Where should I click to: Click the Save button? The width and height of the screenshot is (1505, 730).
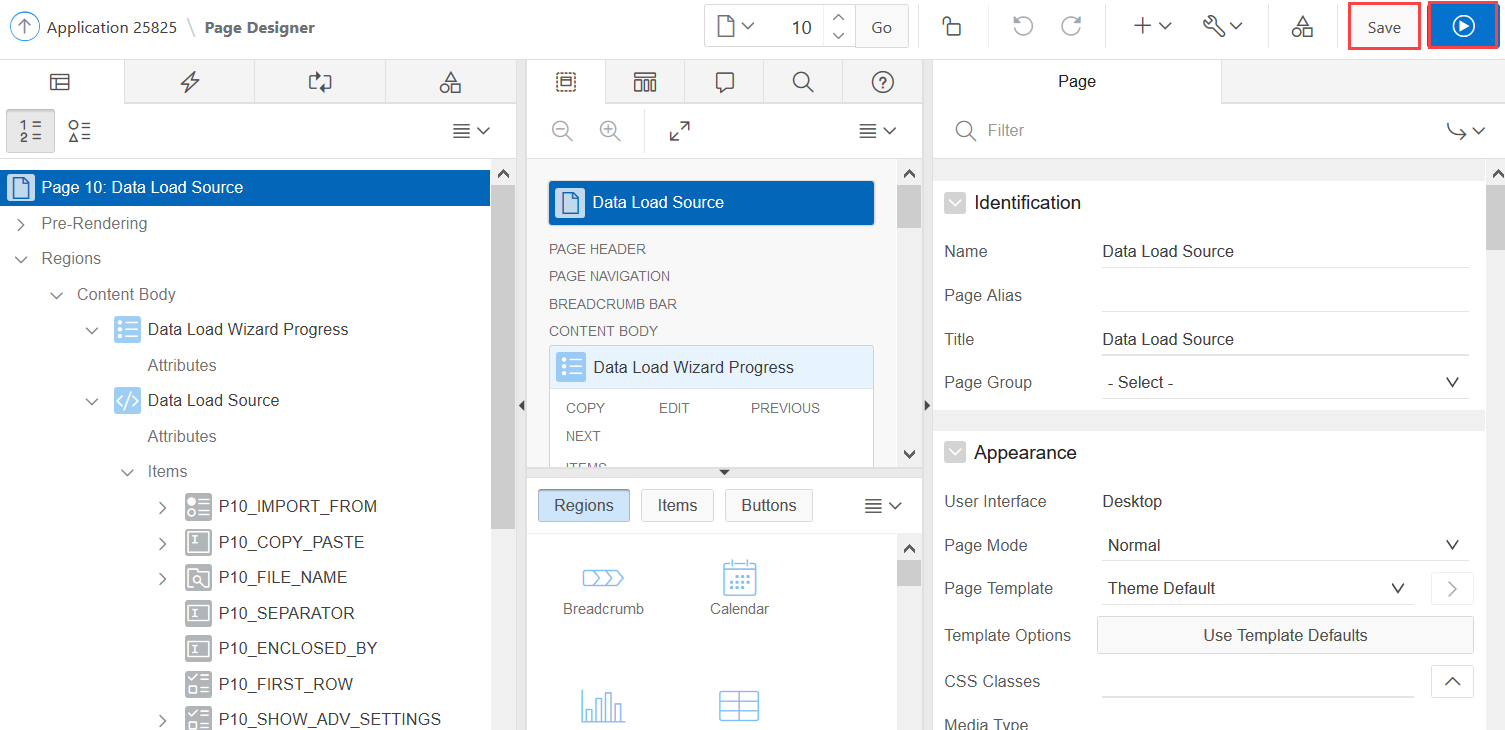[1384, 27]
